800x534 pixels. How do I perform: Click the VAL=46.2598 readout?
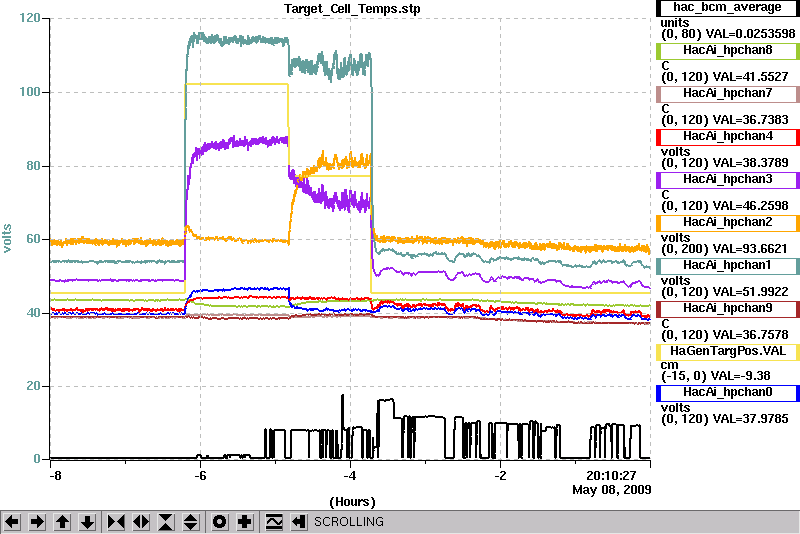pyautogui.click(x=751, y=206)
